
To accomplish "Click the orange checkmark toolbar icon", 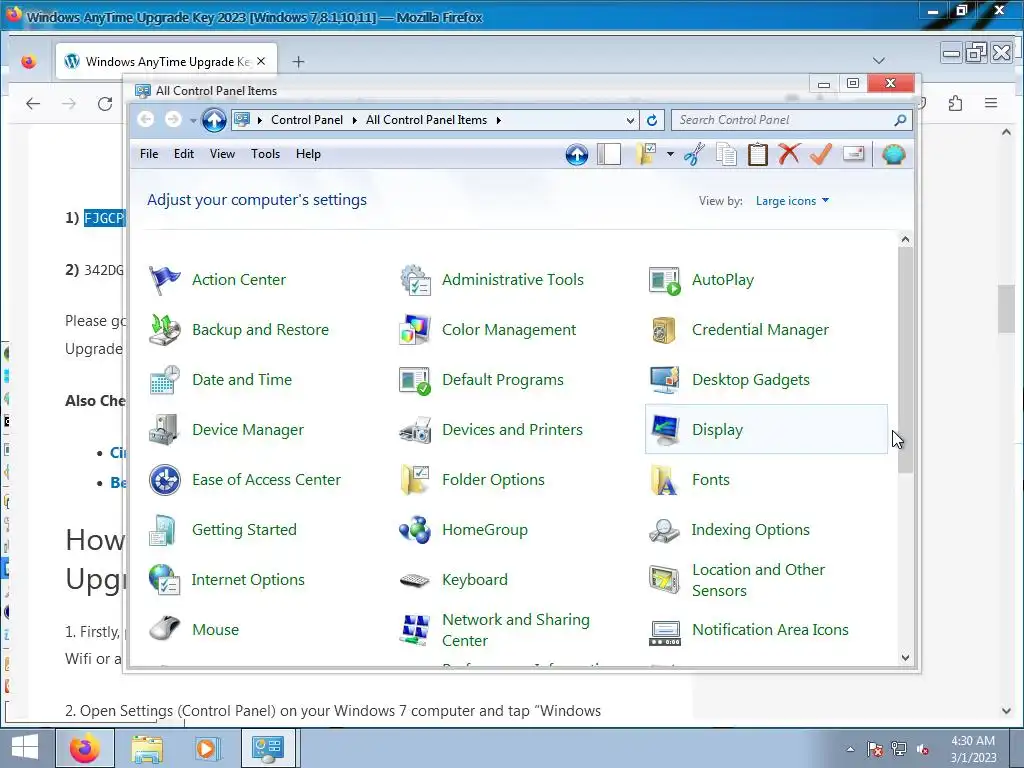I will 820,155.
